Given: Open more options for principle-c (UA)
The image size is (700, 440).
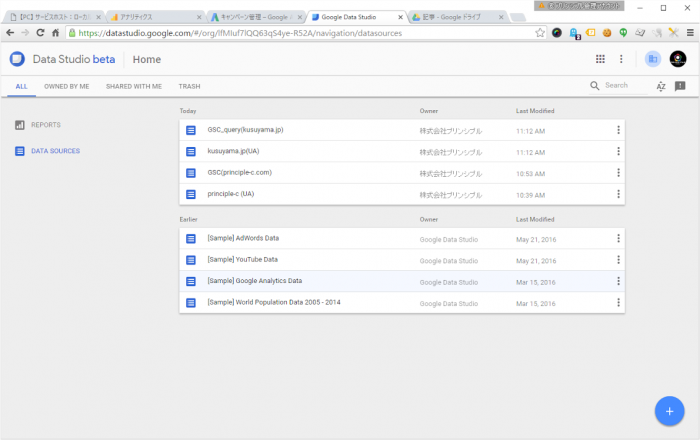Looking at the screenshot, I should point(618,194).
